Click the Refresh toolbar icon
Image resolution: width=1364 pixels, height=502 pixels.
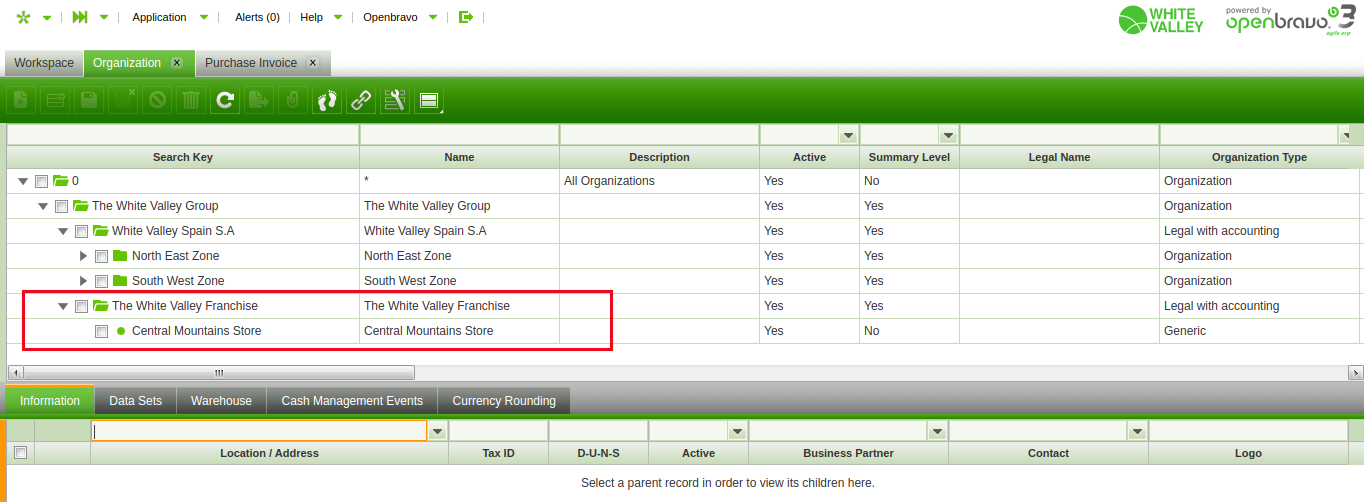225,100
